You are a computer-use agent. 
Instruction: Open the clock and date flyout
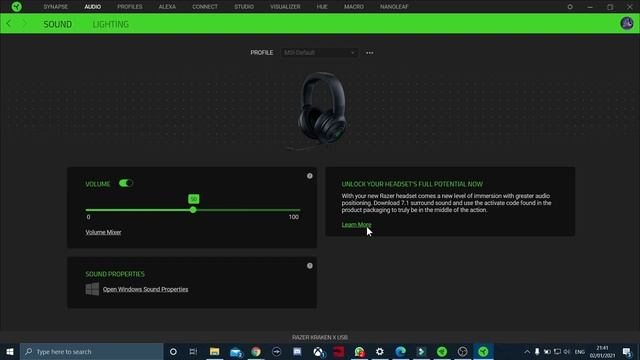[x=602, y=351]
